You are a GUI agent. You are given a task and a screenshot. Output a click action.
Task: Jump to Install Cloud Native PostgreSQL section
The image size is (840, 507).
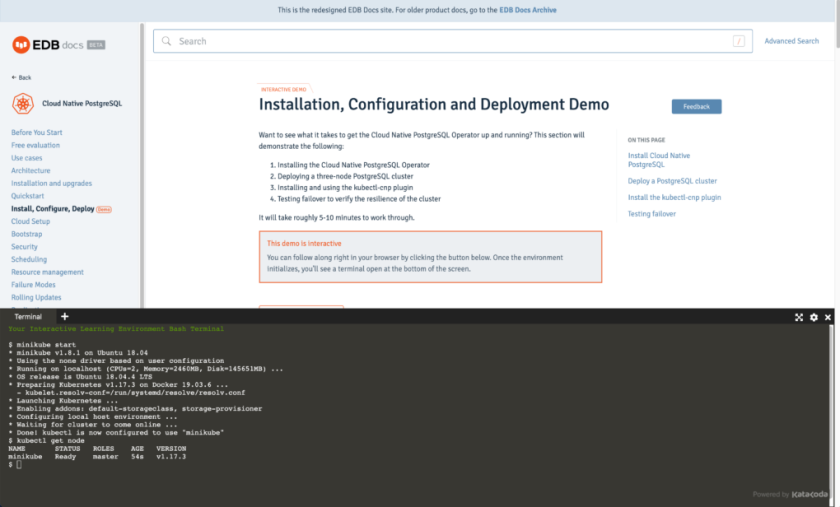coord(659,160)
